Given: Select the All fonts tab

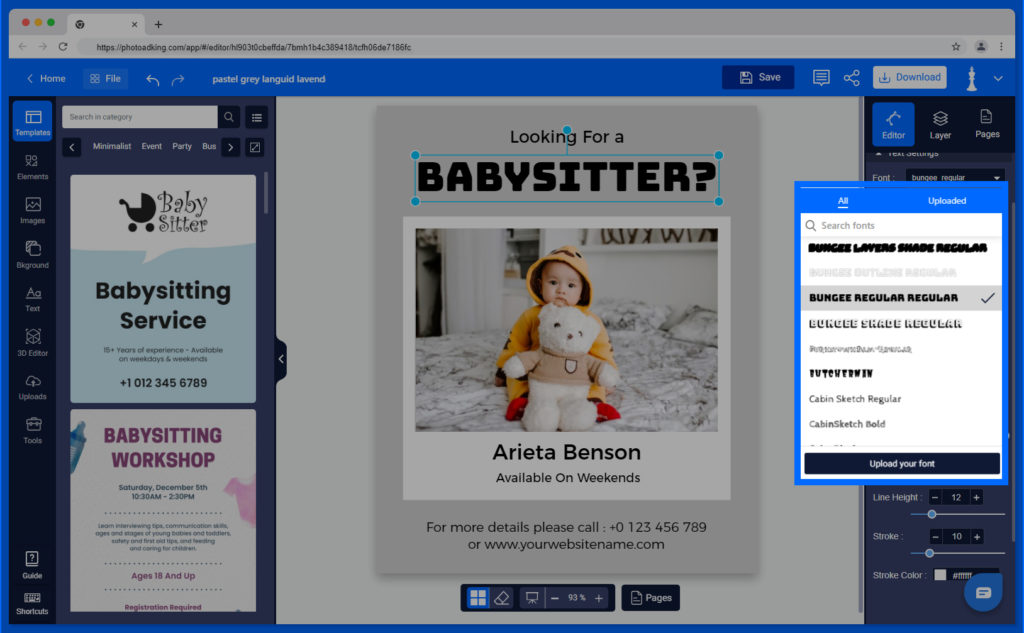Looking at the screenshot, I should (x=843, y=201).
